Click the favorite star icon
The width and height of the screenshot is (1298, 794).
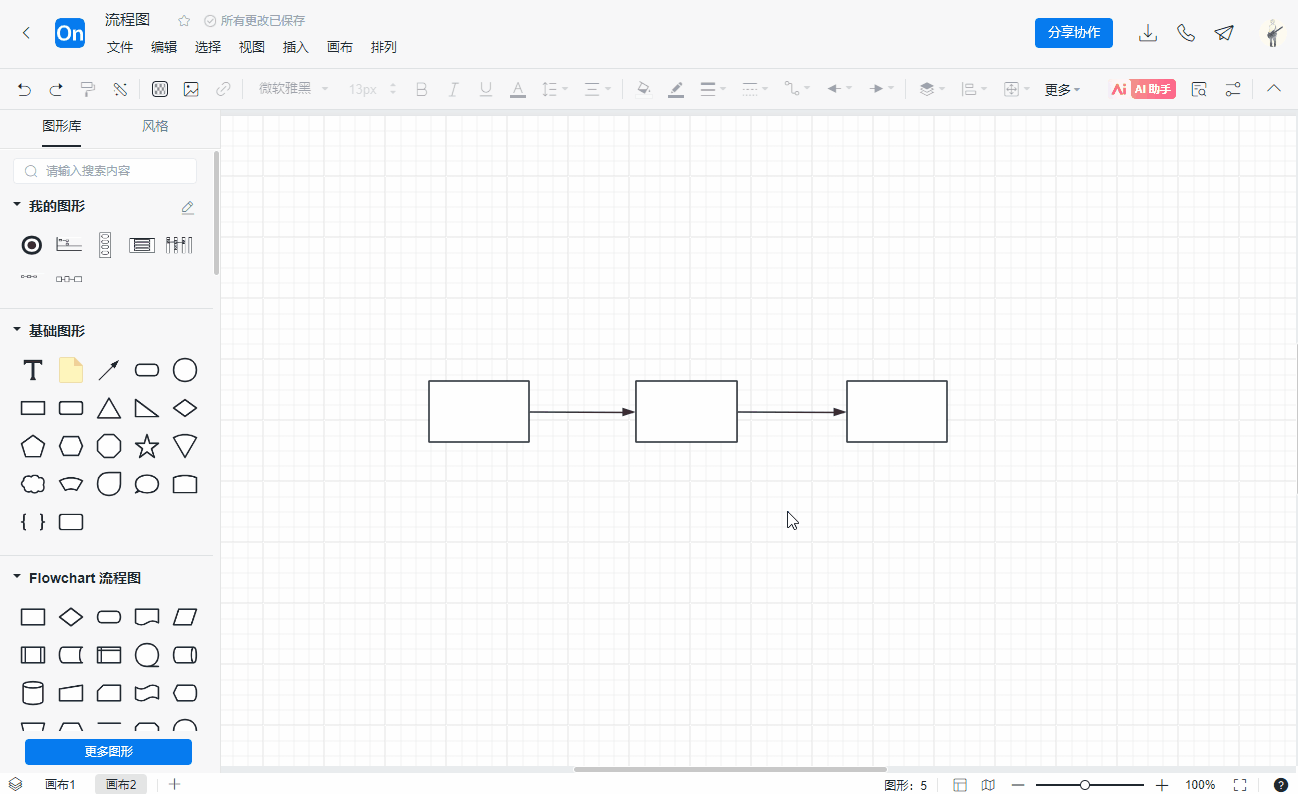(x=184, y=20)
